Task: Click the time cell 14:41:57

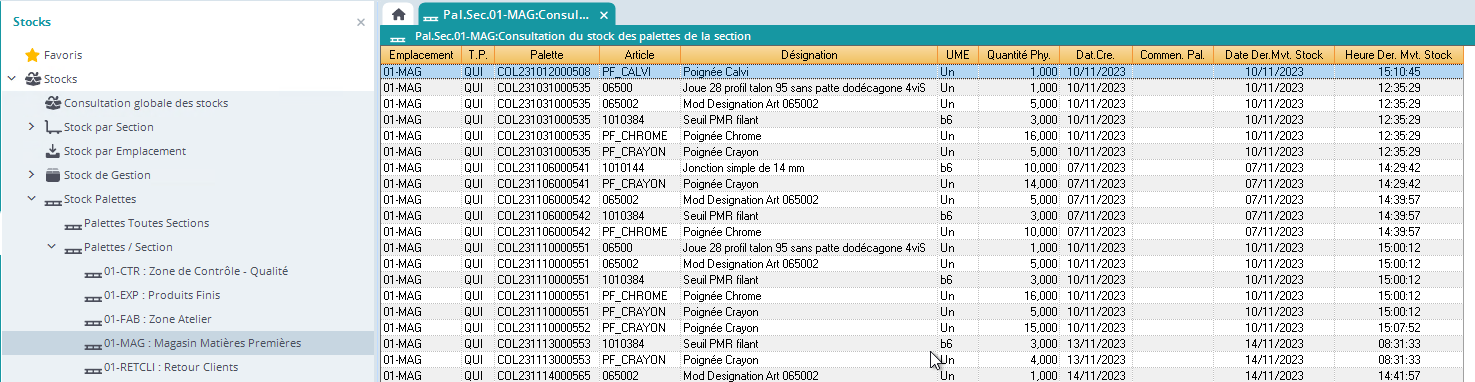Action: click(x=1398, y=376)
